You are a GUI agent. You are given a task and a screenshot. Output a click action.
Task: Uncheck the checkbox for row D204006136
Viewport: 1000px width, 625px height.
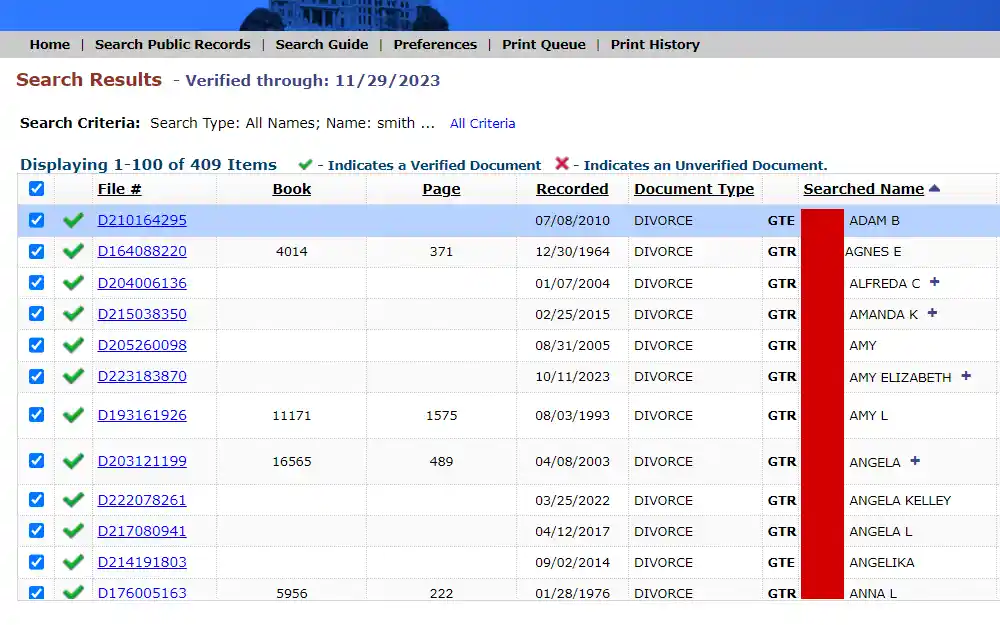(36, 283)
